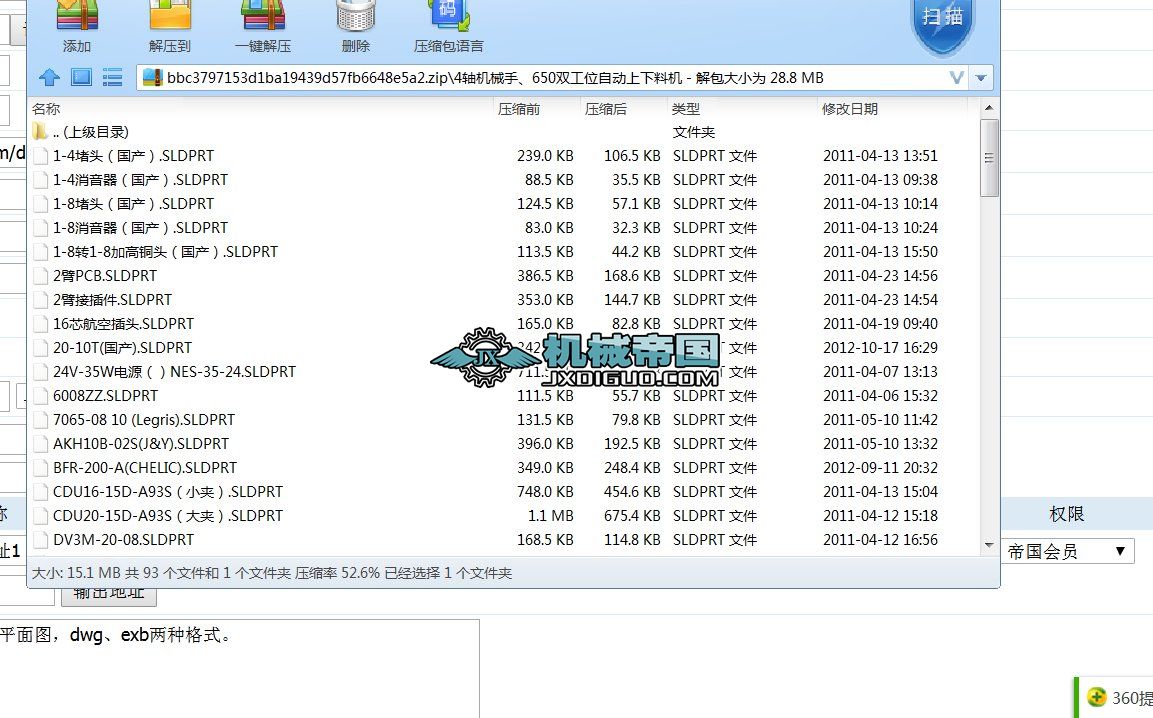The image size is (1153, 718).
Task: Click the partially hidden 输出地址 button behind the window
Action: coord(109,596)
